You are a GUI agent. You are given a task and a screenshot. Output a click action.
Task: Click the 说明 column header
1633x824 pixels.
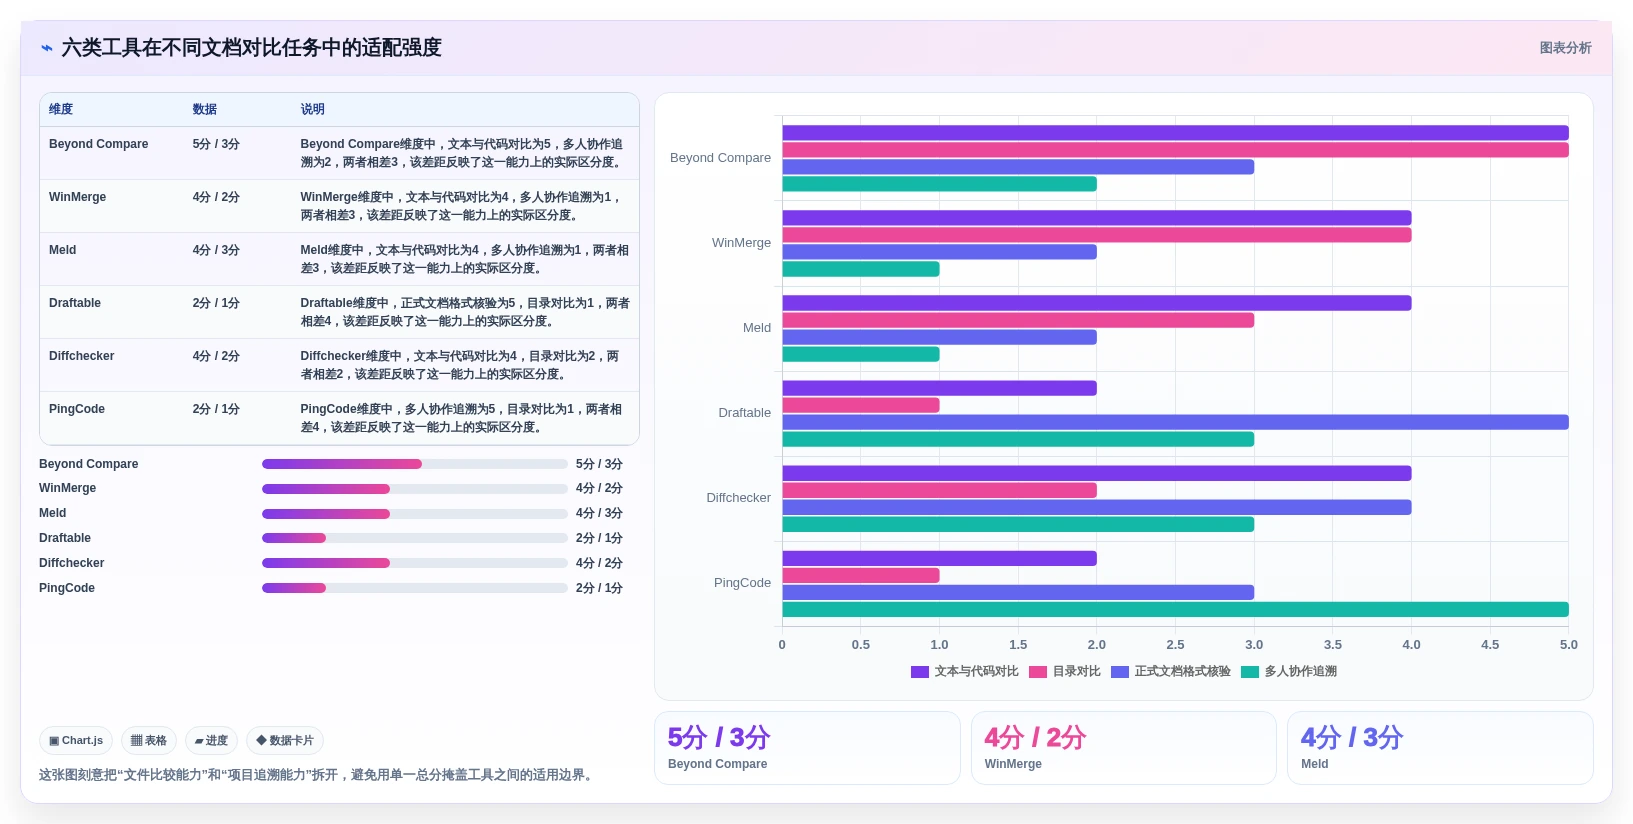tap(313, 109)
